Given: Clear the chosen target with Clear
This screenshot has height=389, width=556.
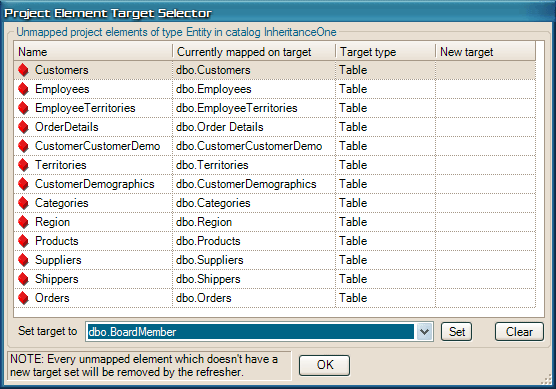Looking at the screenshot, I should pyautogui.click(x=519, y=332).
